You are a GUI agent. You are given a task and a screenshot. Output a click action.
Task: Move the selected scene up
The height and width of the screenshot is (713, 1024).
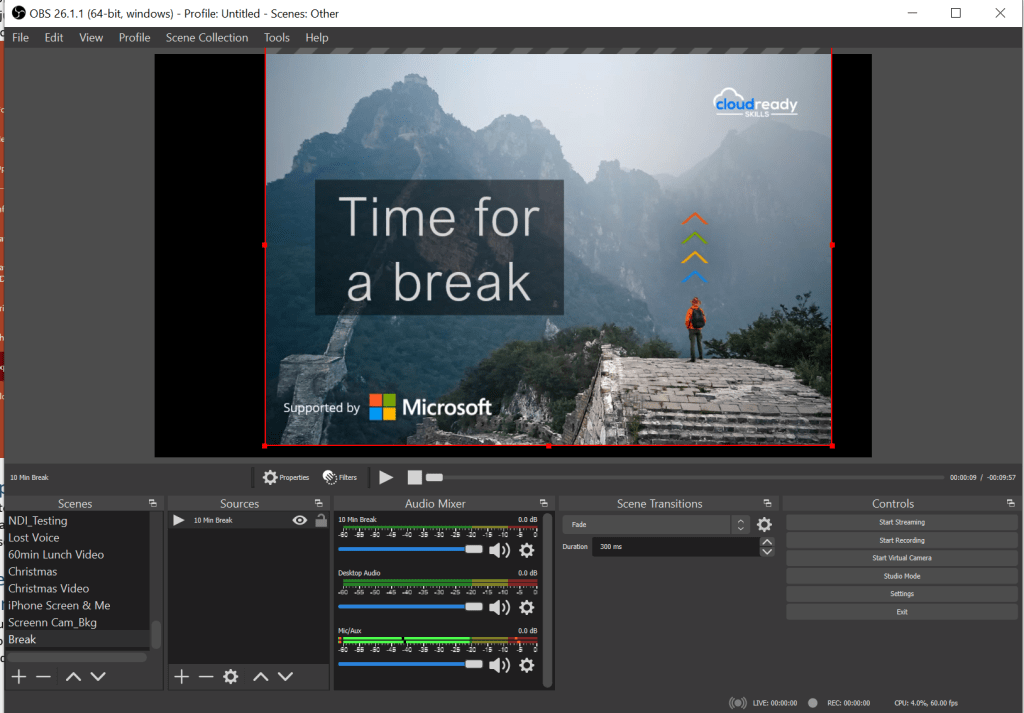(73, 677)
